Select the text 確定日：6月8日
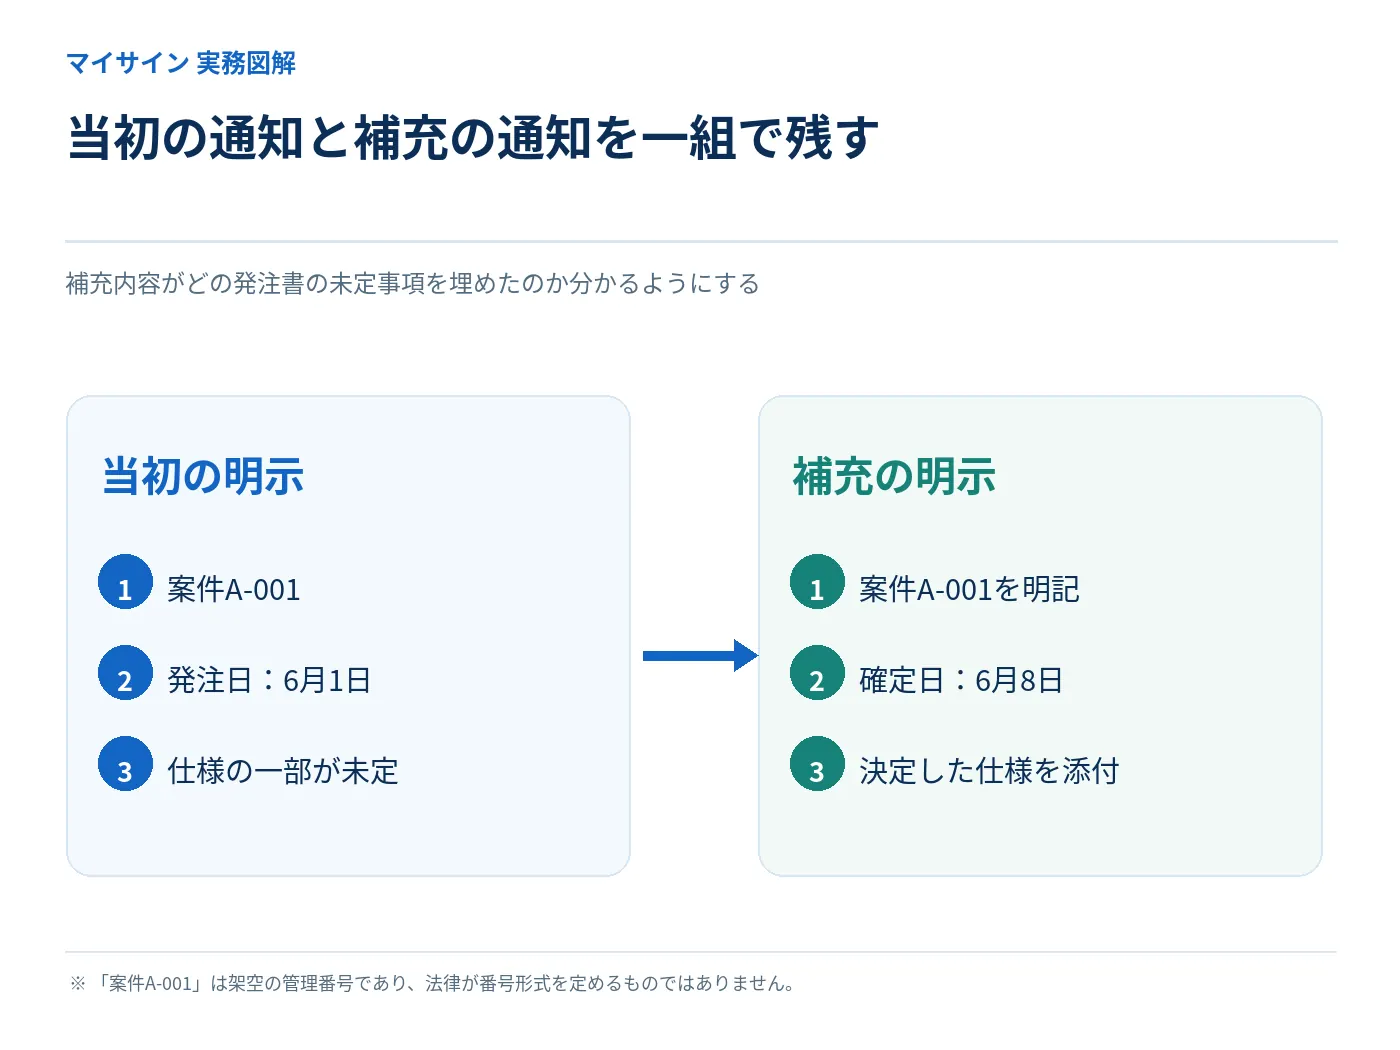The height and width of the screenshot is (1050, 1400). click(x=961, y=681)
